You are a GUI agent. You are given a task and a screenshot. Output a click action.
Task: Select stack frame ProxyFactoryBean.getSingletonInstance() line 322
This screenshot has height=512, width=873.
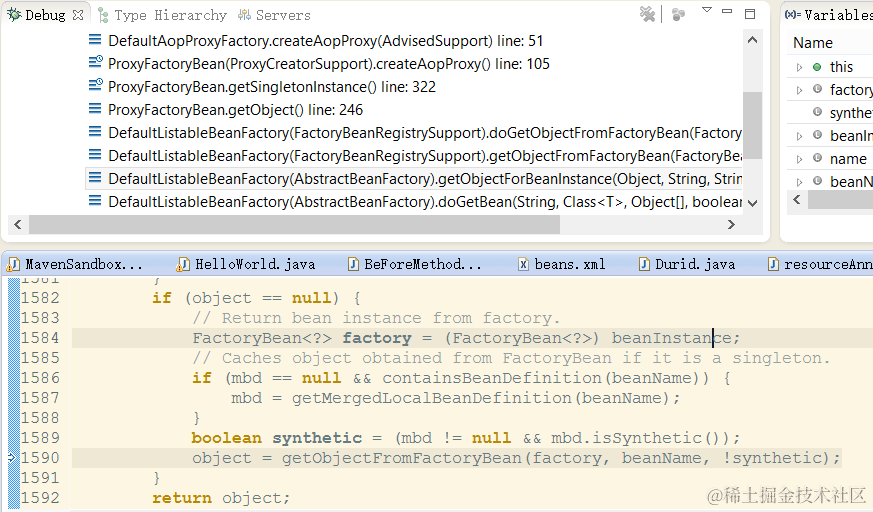click(x=272, y=87)
